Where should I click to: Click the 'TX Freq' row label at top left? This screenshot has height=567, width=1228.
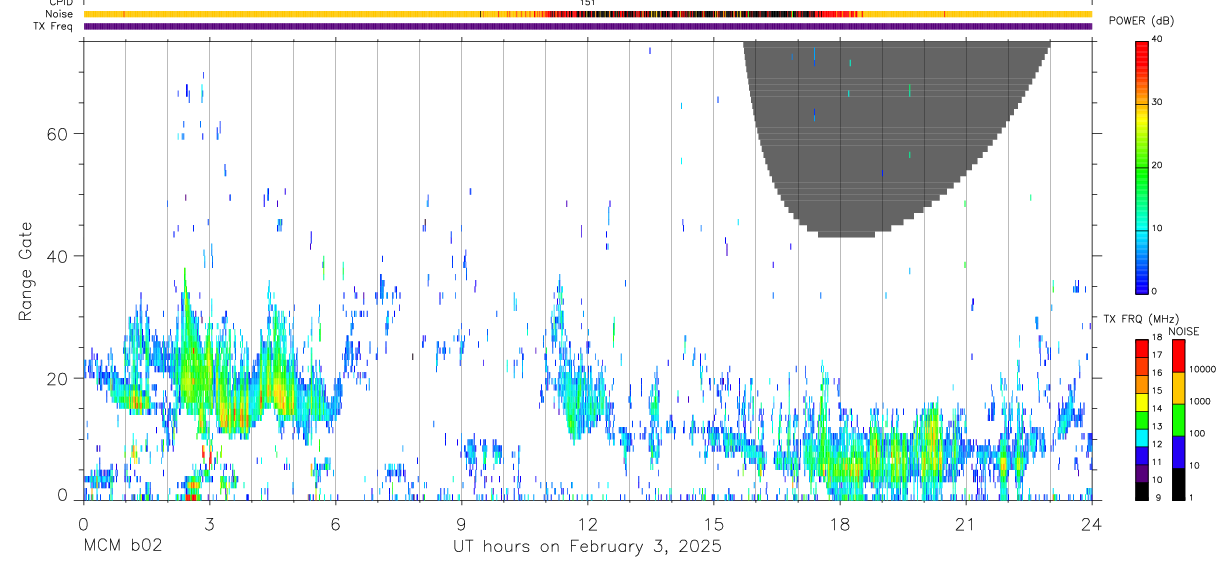54,26
